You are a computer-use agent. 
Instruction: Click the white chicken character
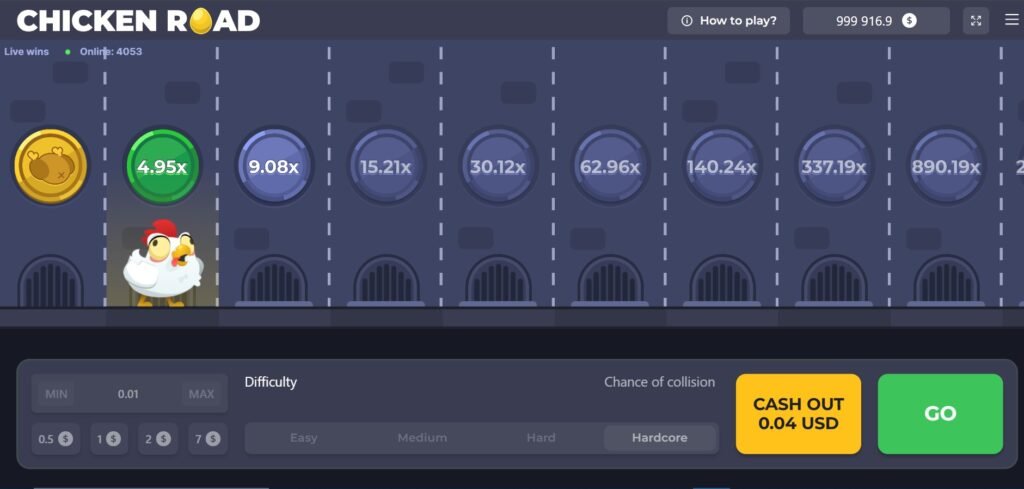point(163,262)
